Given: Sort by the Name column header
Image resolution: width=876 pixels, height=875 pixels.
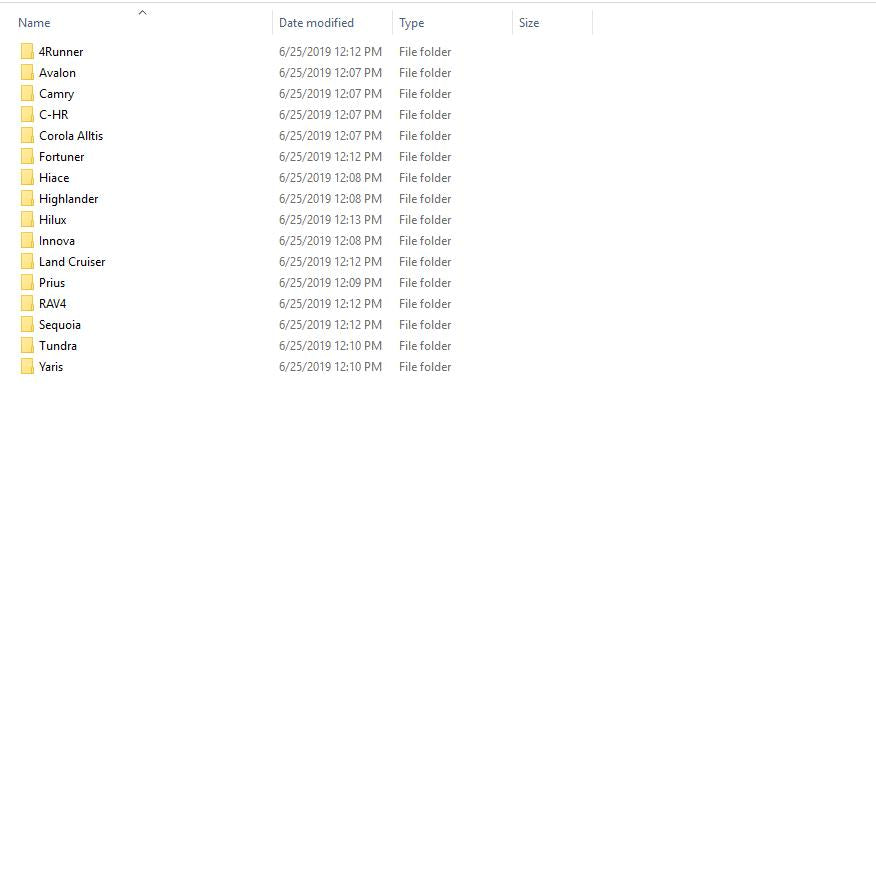Looking at the screenshot, I should (x=34, y=23).
